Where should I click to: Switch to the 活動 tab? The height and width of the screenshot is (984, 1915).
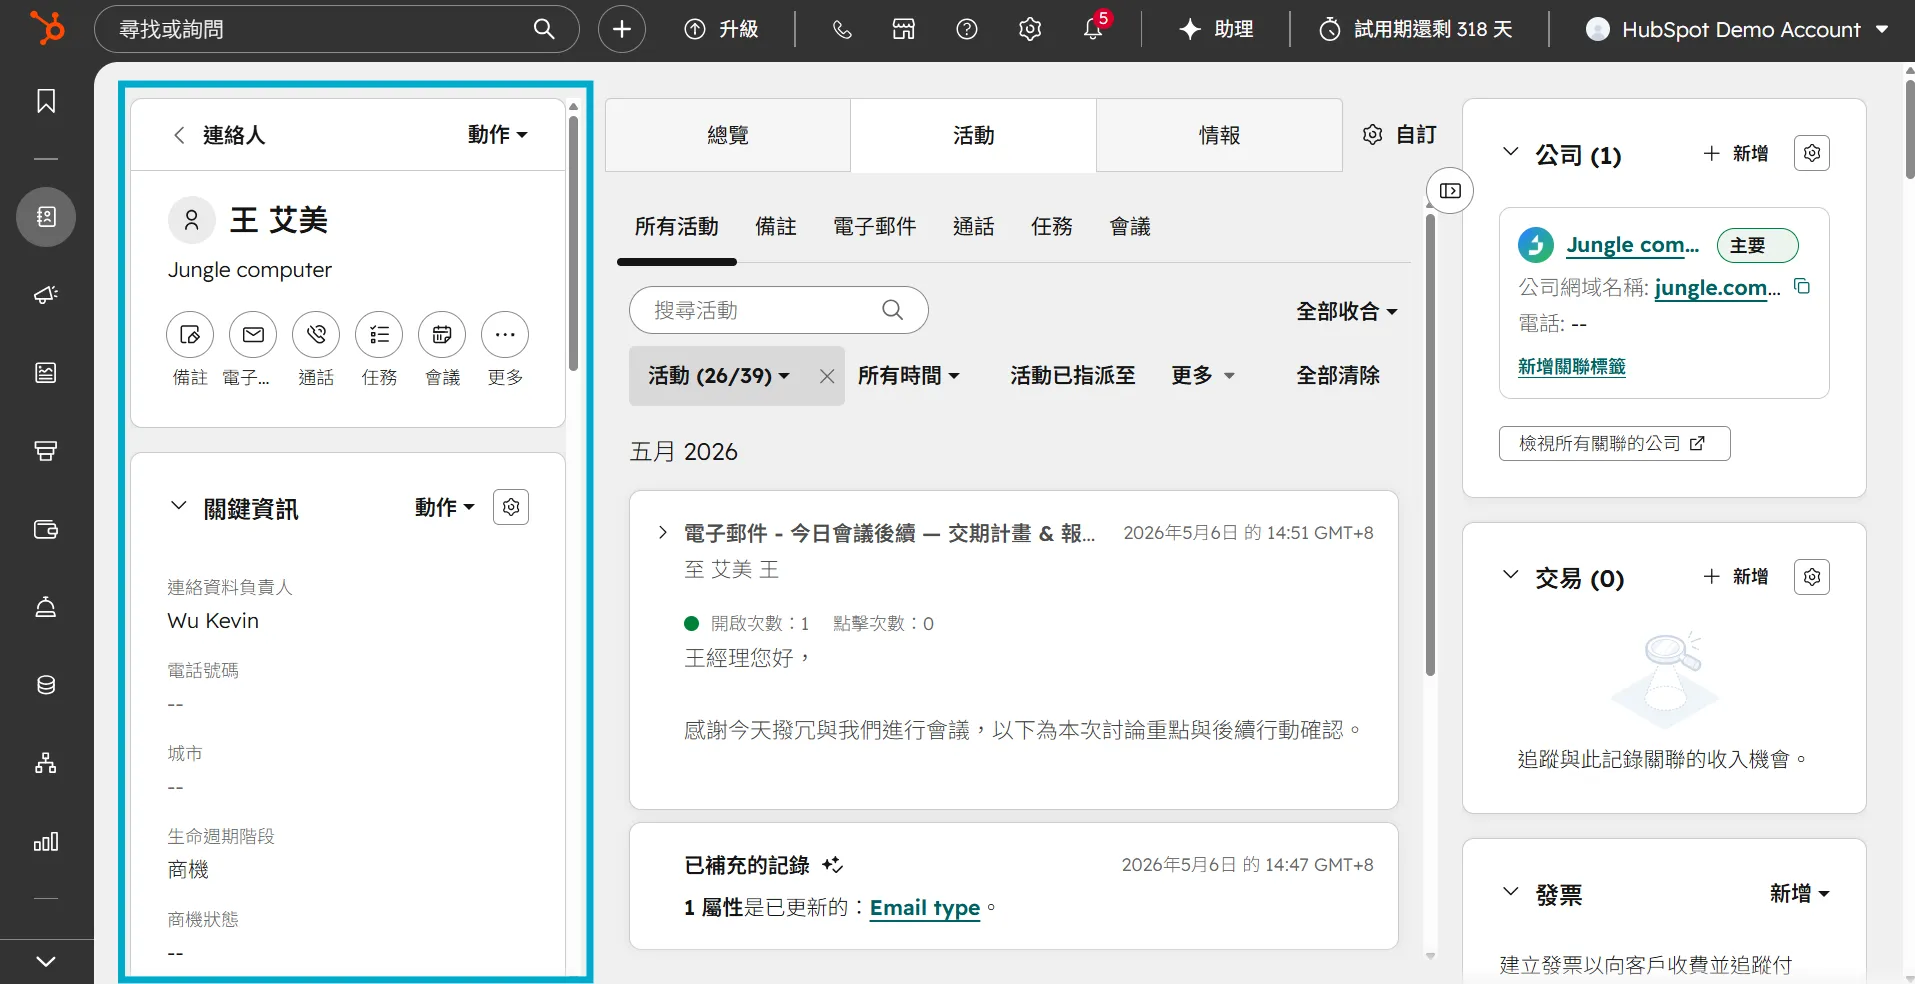[973, 135]
